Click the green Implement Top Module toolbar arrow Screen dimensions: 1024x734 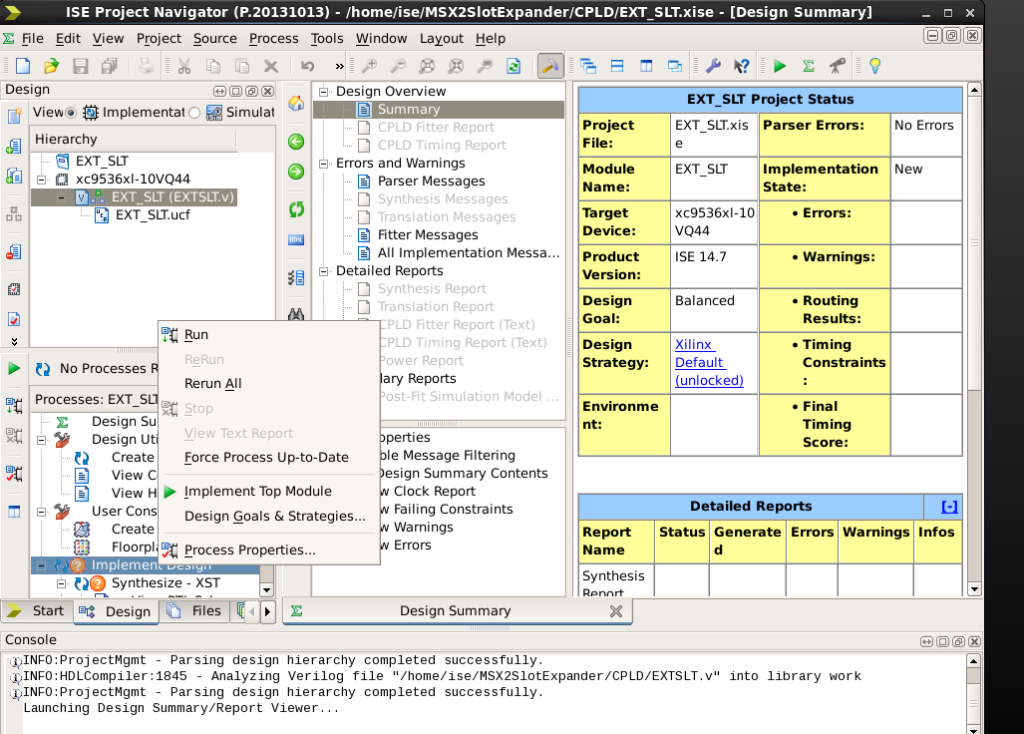click(x=779, y=66)
